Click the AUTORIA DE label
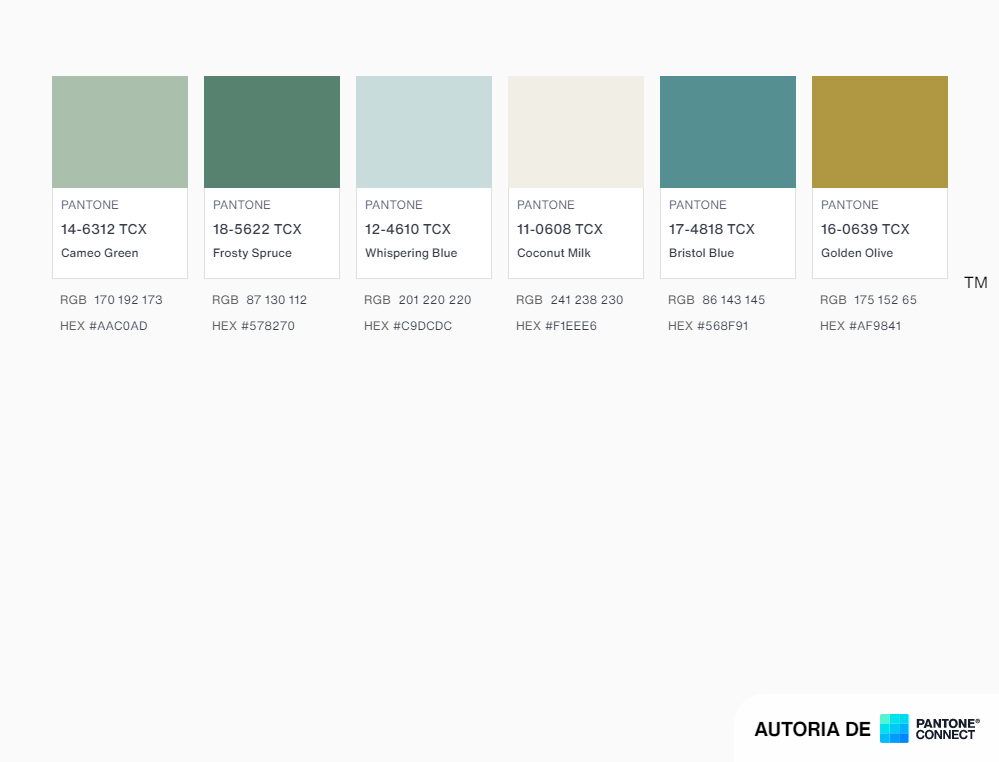This screenshot has height=762, width=999. pos(812,729)
